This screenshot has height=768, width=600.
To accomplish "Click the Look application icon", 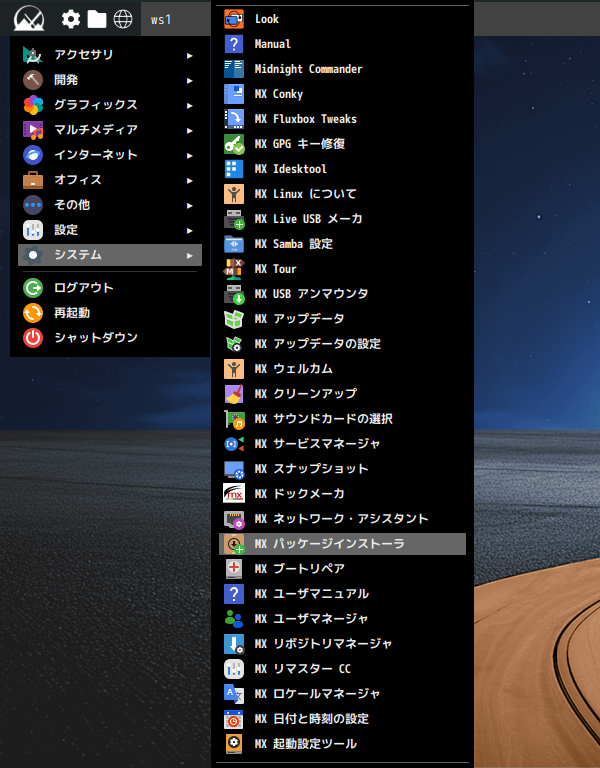I will pyautogui.click(x=234, y=19).
